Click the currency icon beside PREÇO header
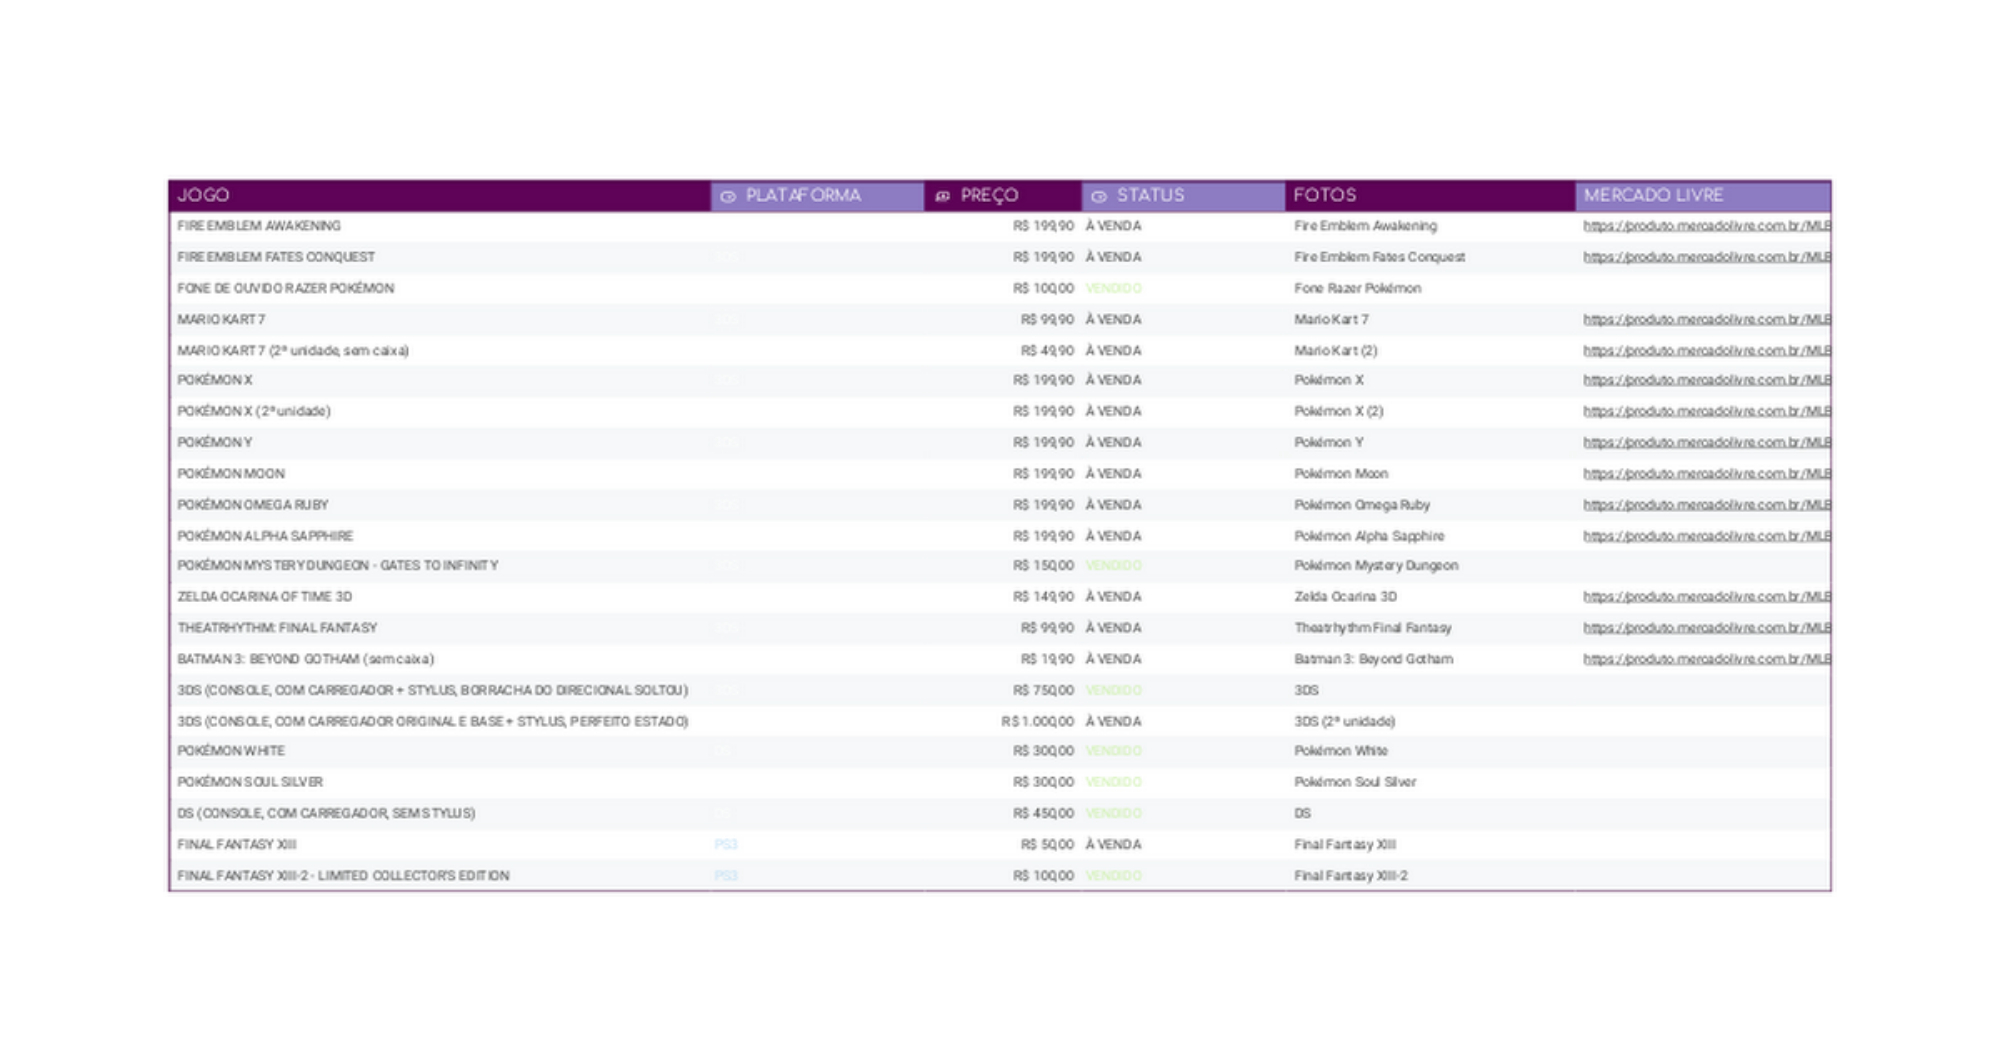Screen dimensions: 2000x1050 942,196
